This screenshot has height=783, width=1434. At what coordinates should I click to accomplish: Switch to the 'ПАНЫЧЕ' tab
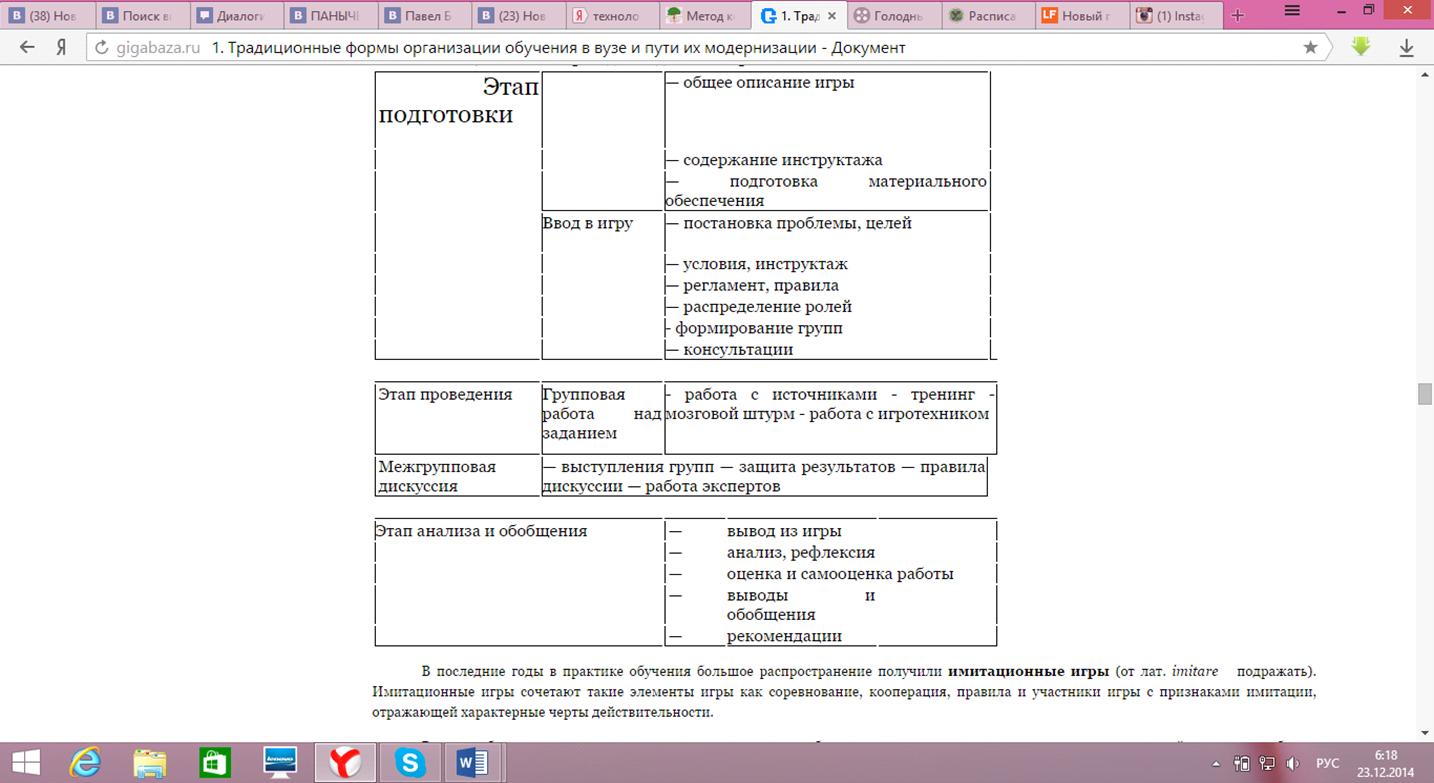328,16
